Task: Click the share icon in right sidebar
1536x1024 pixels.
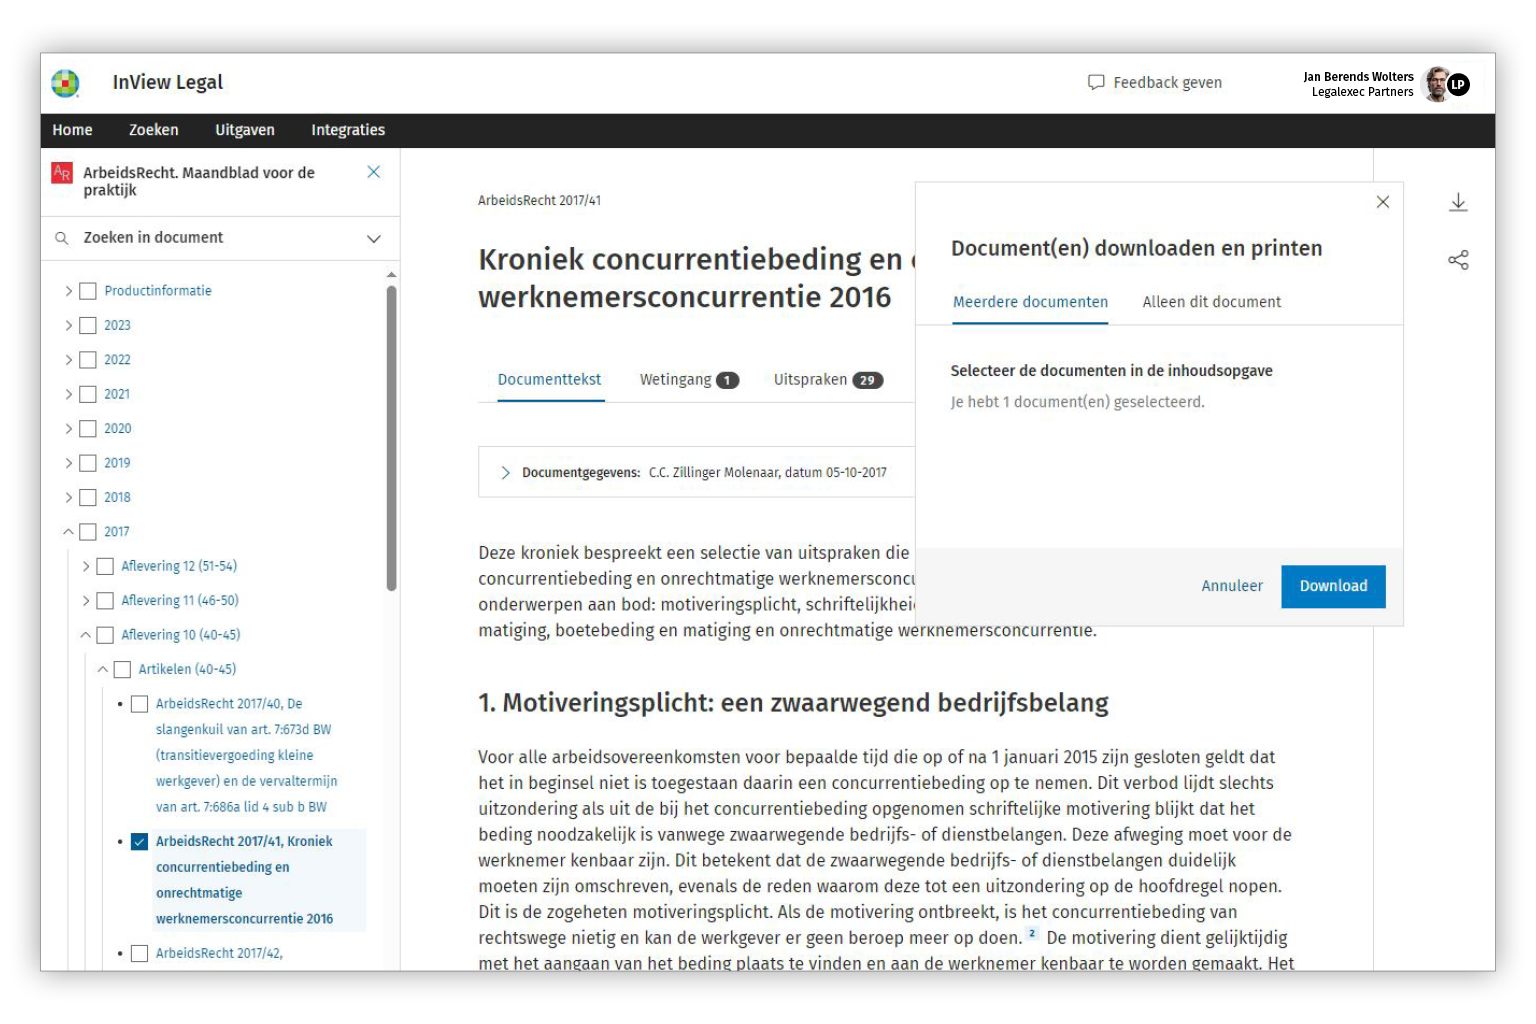Action: [x=1458, y=260]
